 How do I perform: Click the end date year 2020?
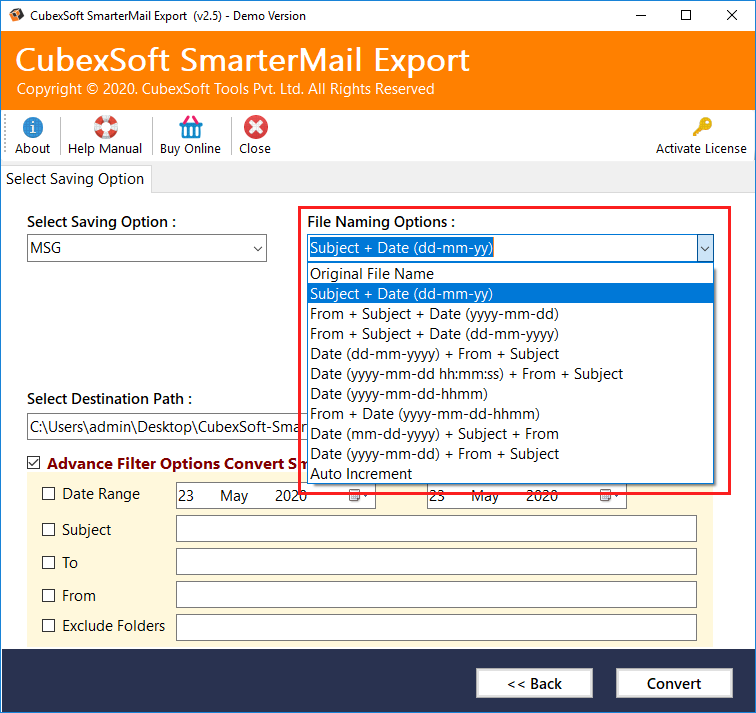click(x=542, y=496)
